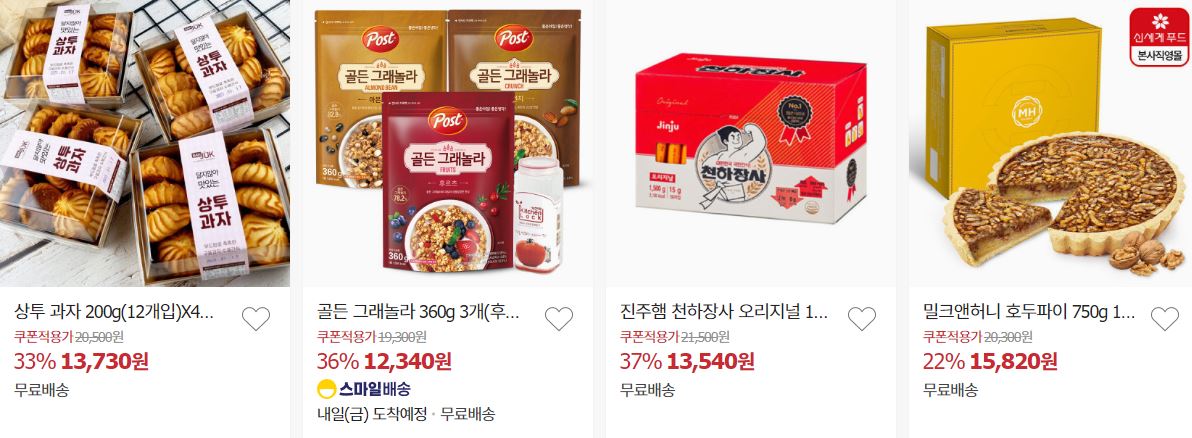Click the 22% 15,820원 price text
1192x438 pixels.
990,361
